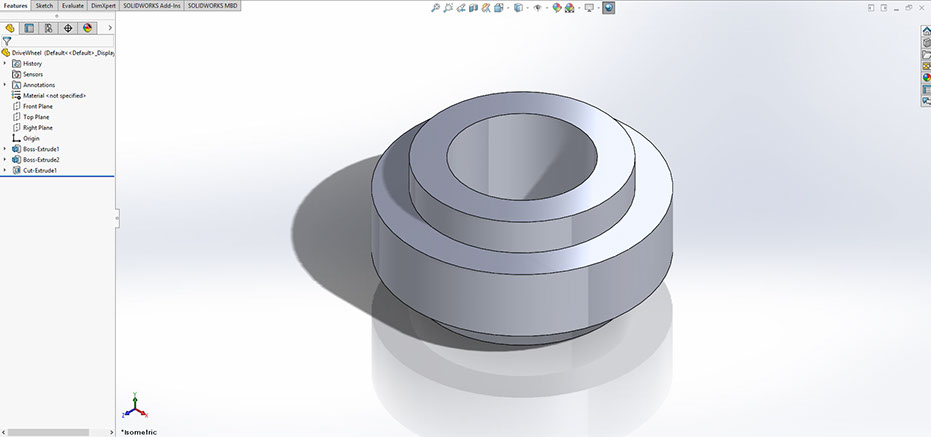
Task: Click Material <not specified> entry
Action: [54, 95]
